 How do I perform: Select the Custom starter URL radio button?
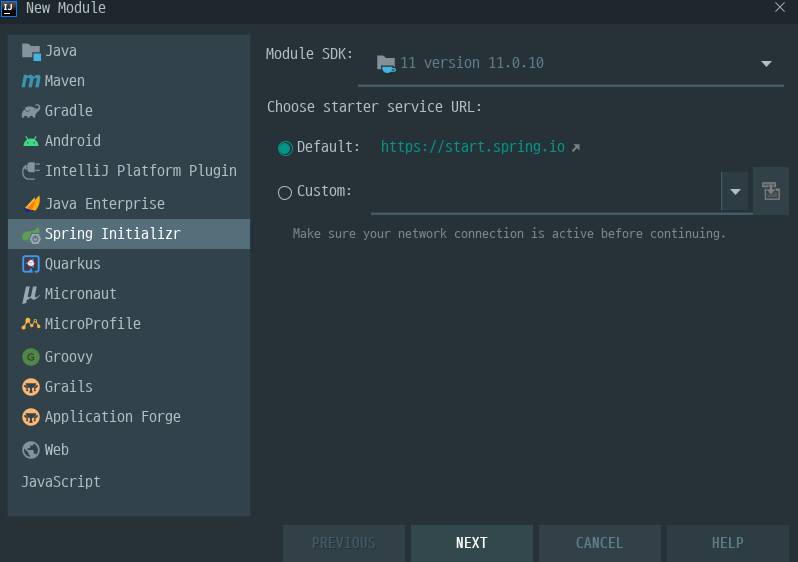285,192
